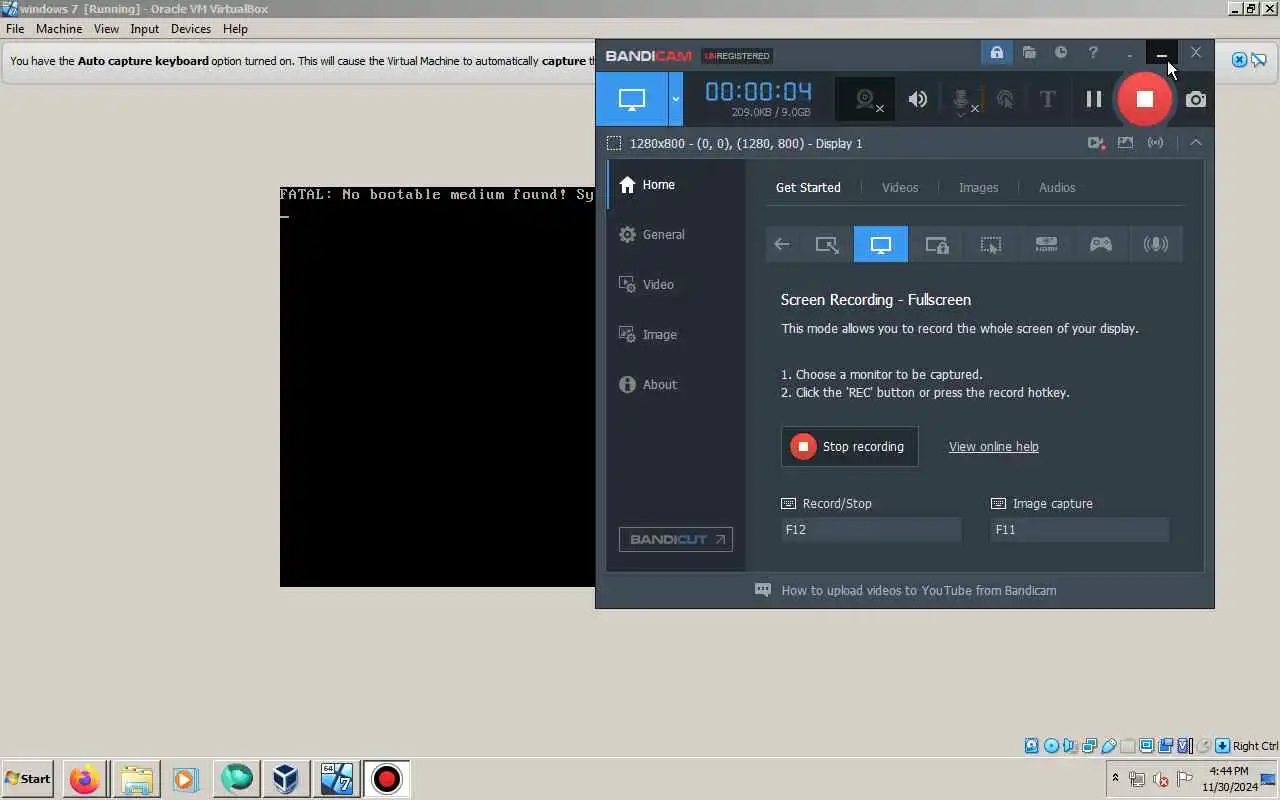
Task: Open VirtualBox Help menu
Action: (x=235, y=29)
